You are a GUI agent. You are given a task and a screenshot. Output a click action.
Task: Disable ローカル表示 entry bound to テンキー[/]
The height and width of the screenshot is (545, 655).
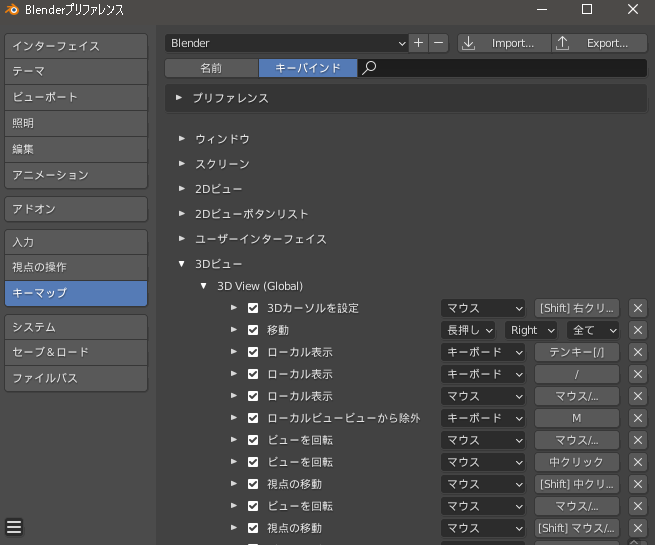pos(253,352)
